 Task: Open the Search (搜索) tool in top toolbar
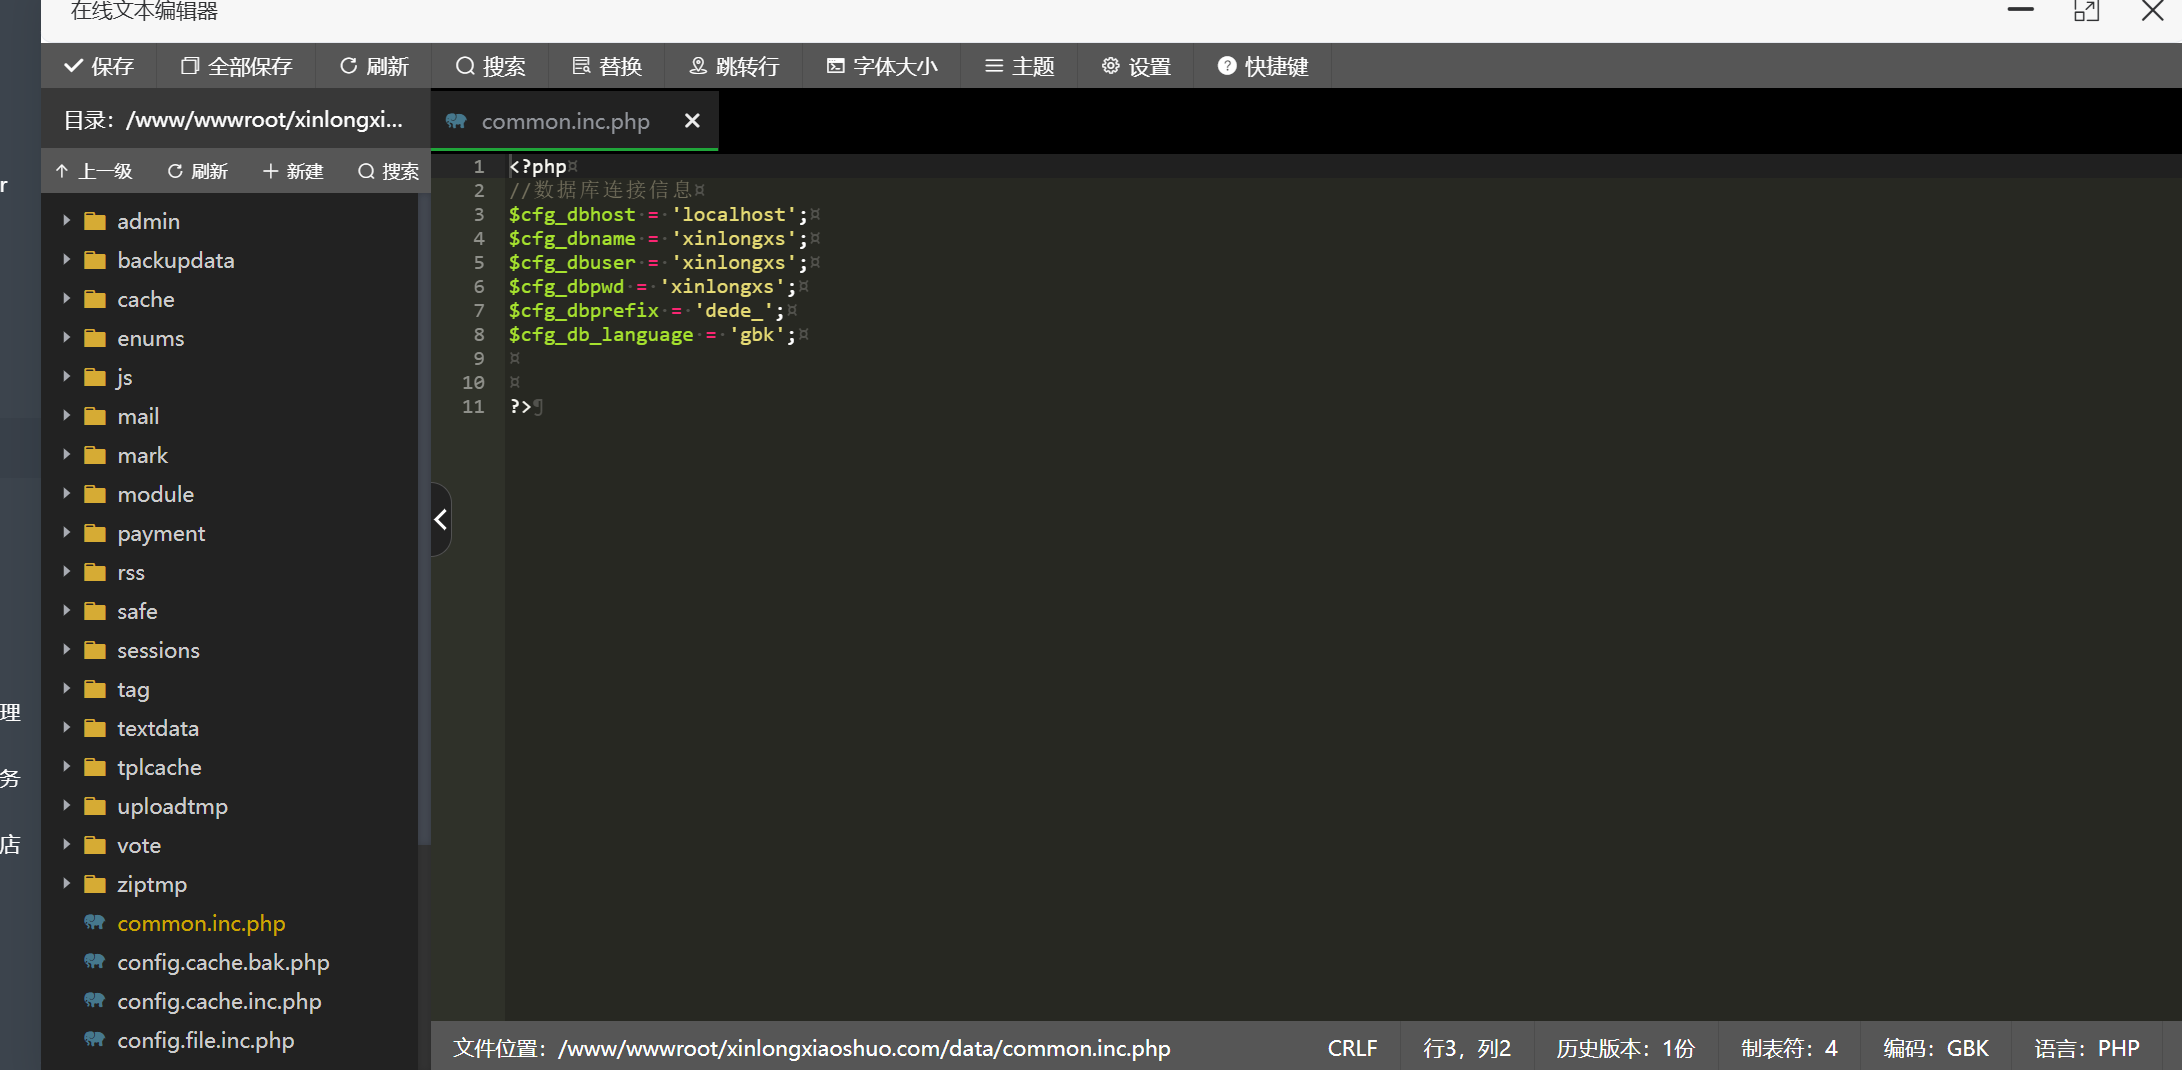coord(490,66)
